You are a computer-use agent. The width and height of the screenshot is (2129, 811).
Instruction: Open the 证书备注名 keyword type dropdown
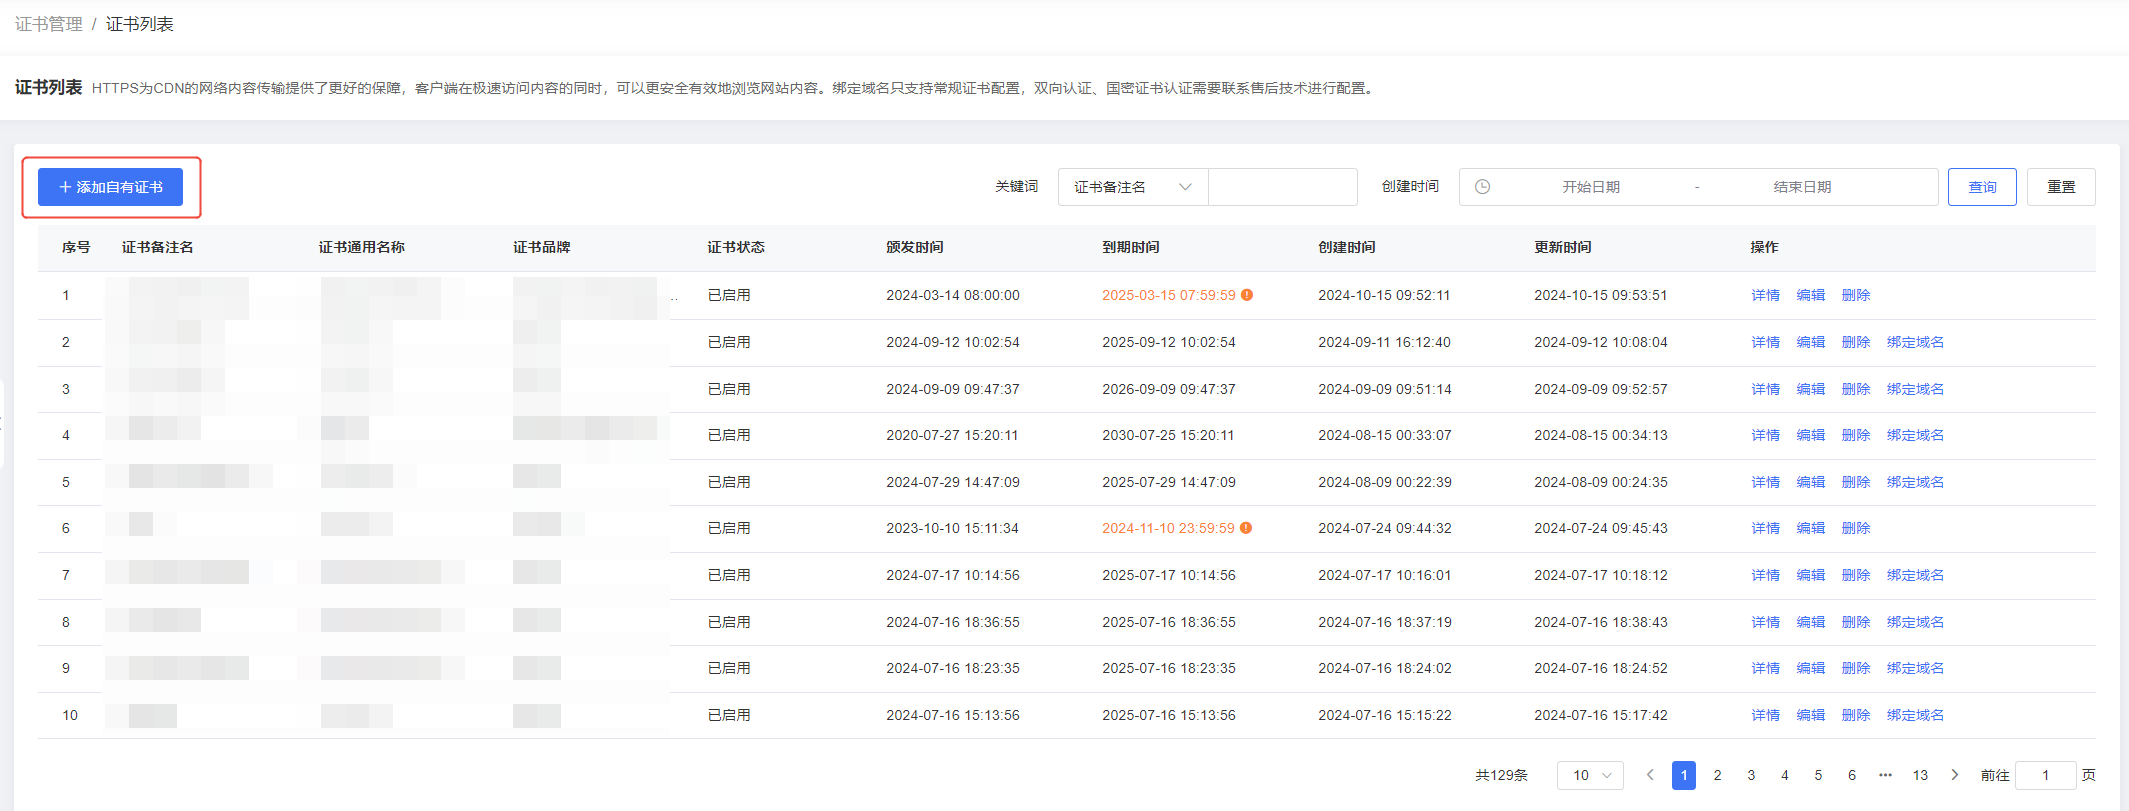[x=1133, y=187]
